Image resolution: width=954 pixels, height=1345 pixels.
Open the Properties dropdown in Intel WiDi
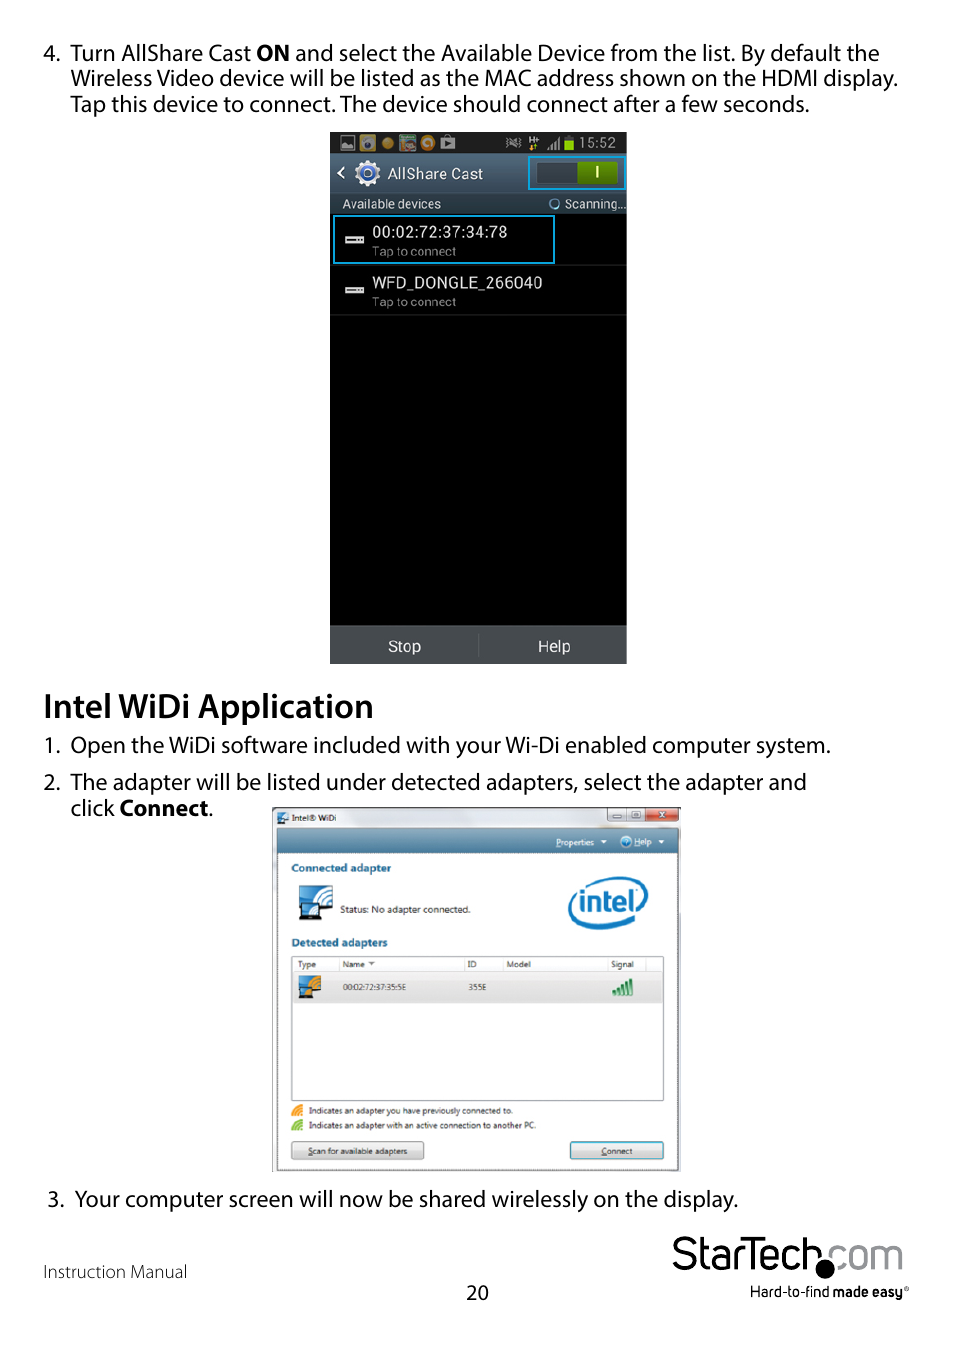(581, 842)
